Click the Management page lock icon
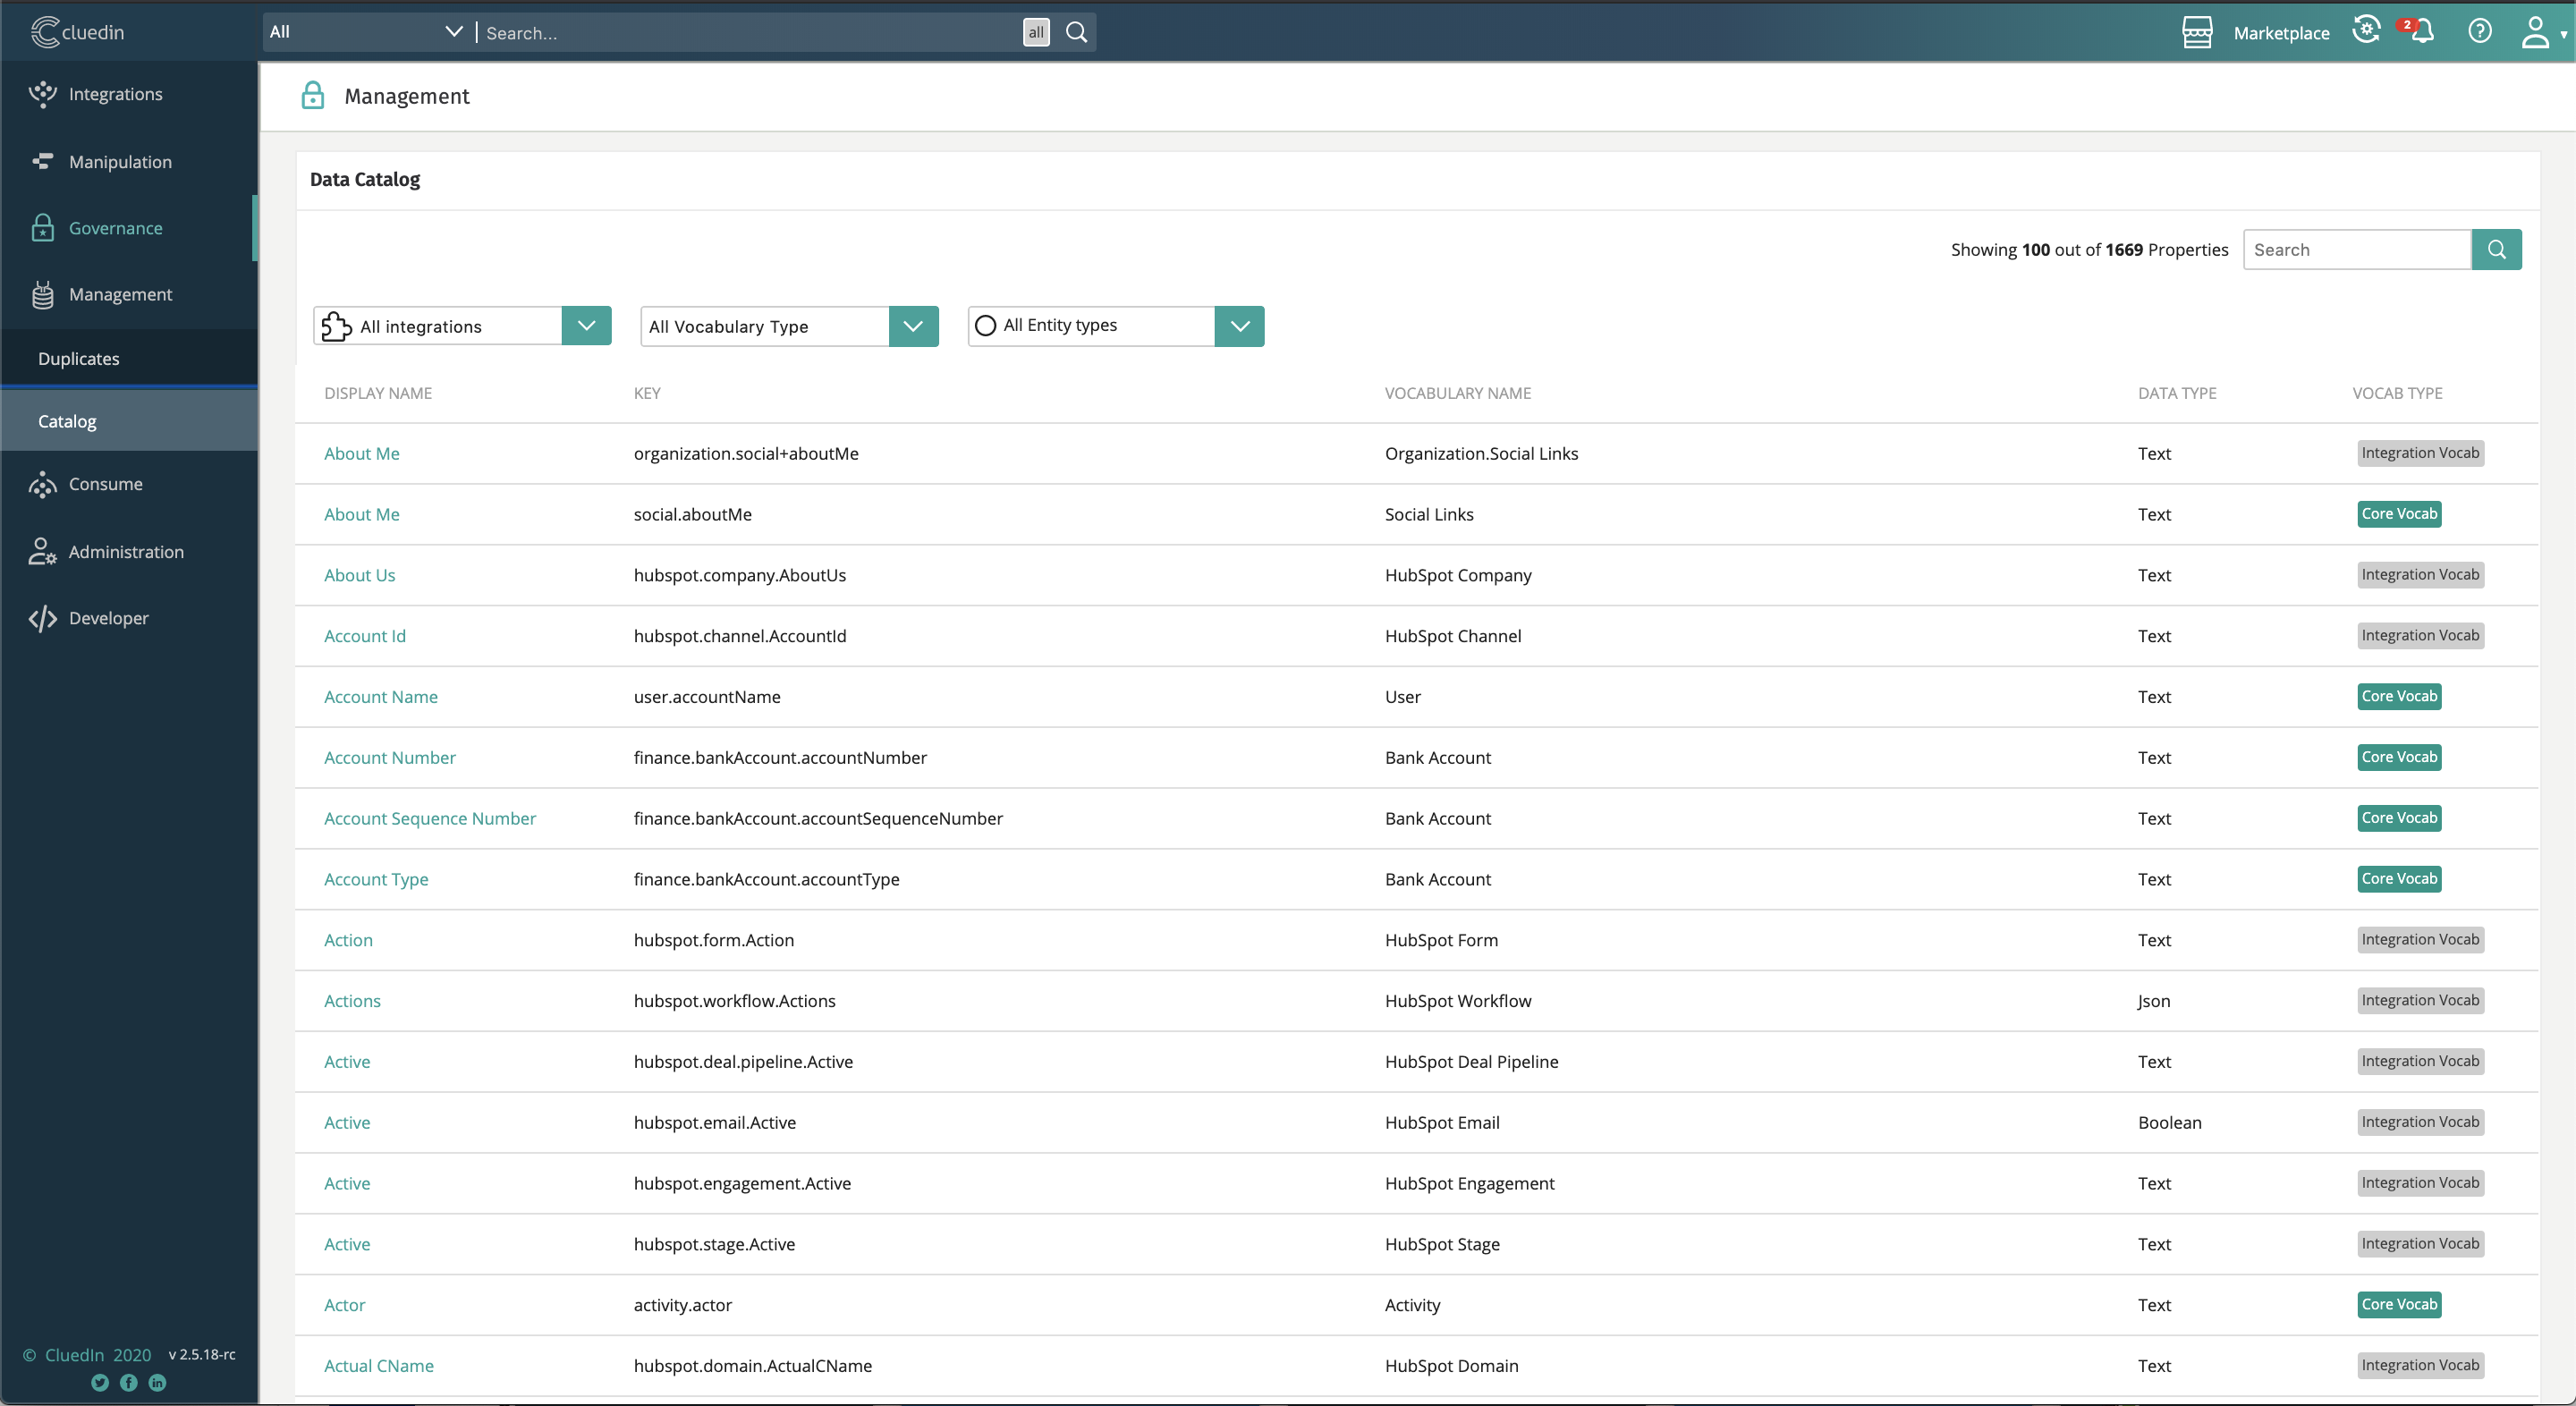The image size is (2576, 1406). point(313,95)
